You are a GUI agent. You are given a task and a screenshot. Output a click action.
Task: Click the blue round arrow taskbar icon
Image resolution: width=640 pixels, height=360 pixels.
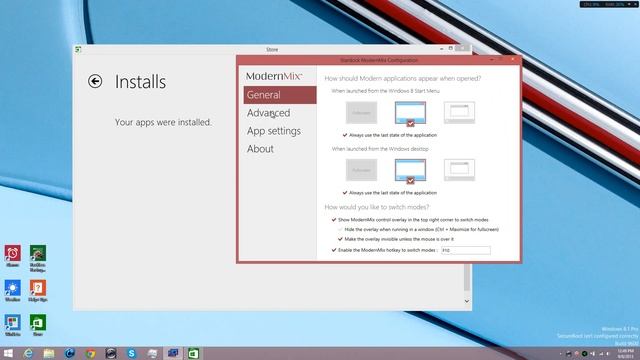[70, 353]
